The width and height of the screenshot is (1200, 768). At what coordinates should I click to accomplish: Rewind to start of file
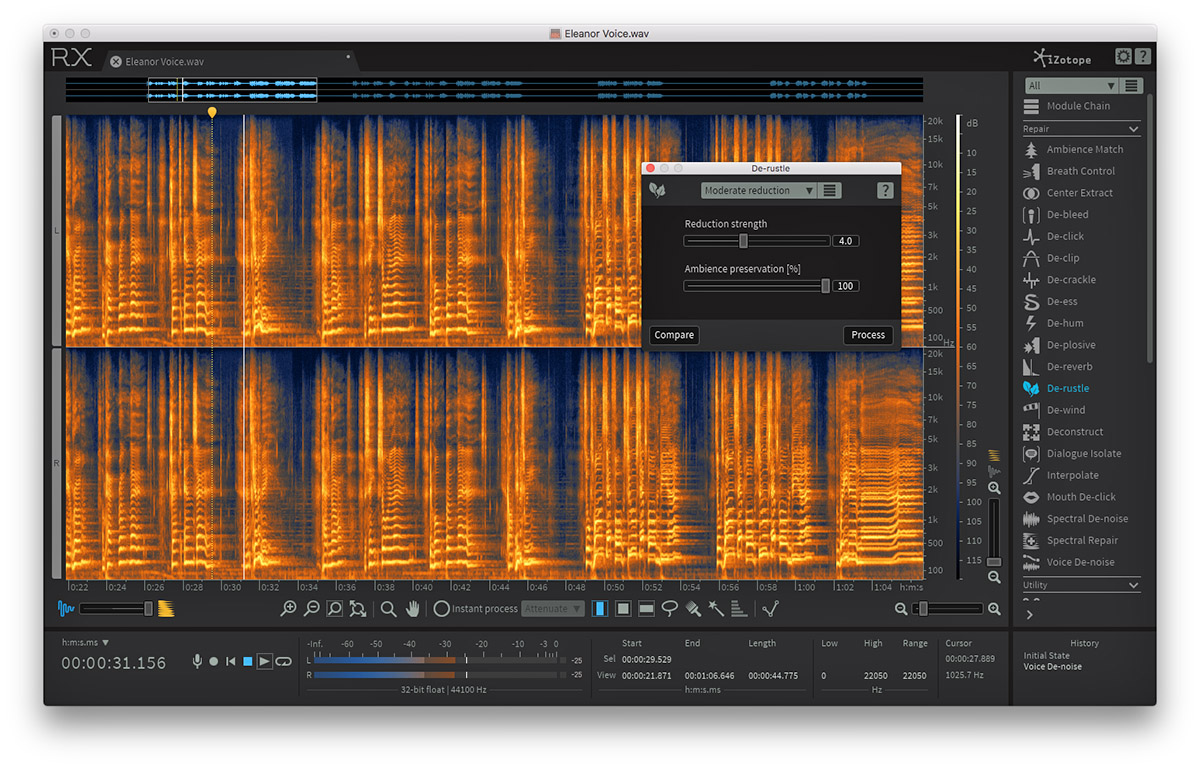[x=231, y=662]
